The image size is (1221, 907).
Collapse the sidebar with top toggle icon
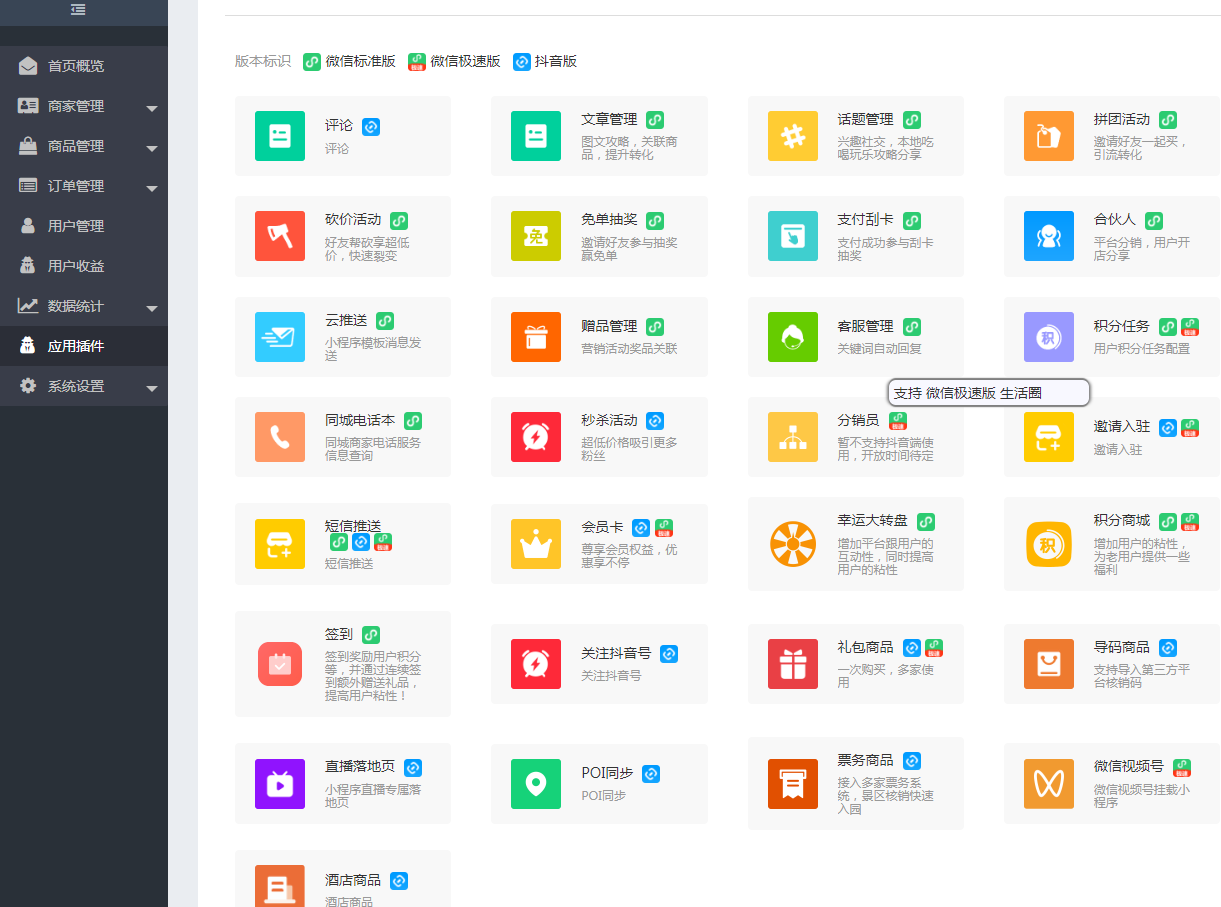click(78, 9)
